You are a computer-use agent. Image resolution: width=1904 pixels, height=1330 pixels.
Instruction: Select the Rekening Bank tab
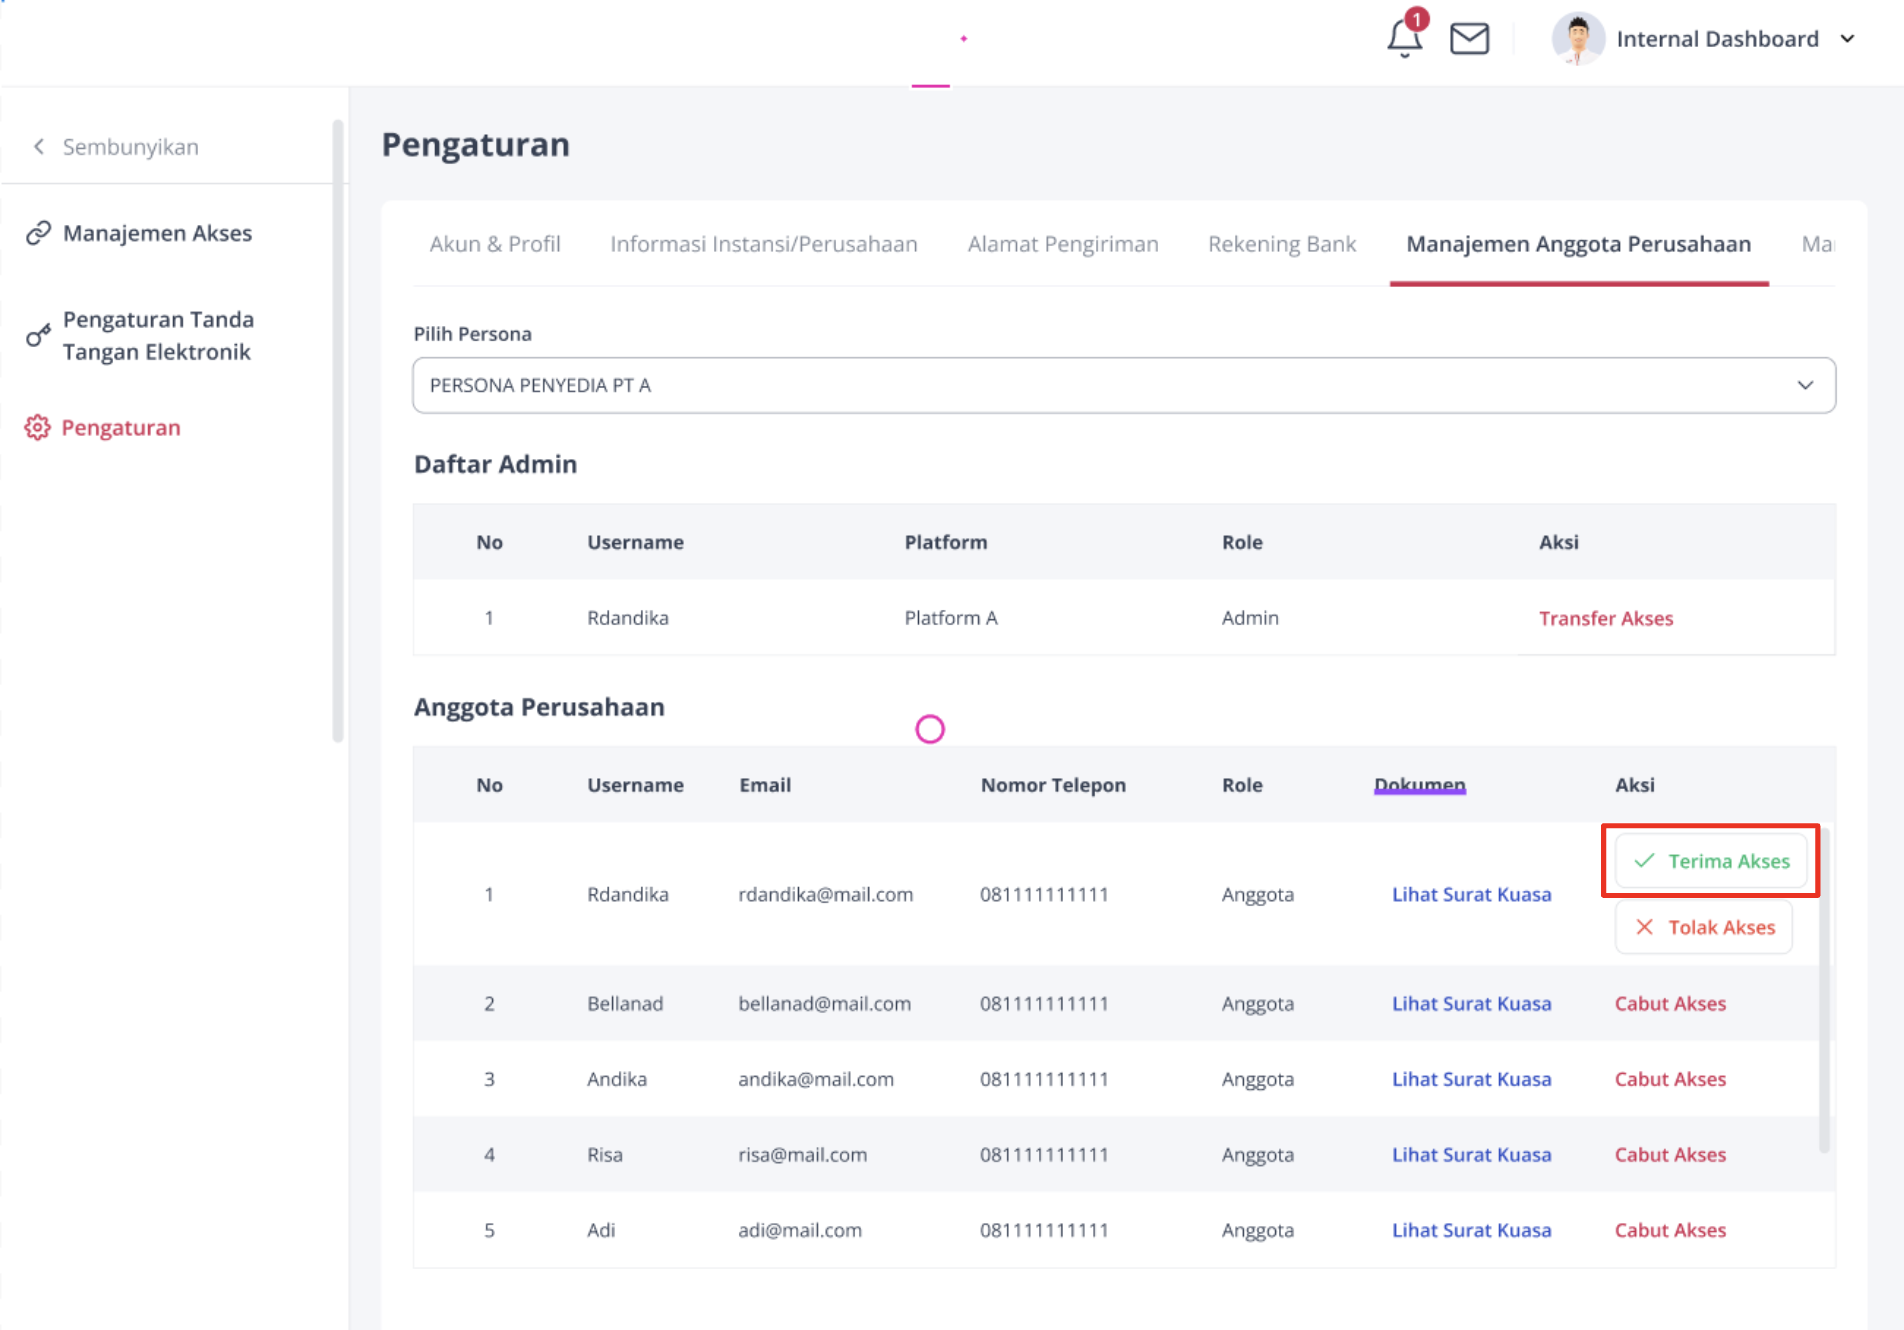pyautogui.click(x=1281, y=244)
